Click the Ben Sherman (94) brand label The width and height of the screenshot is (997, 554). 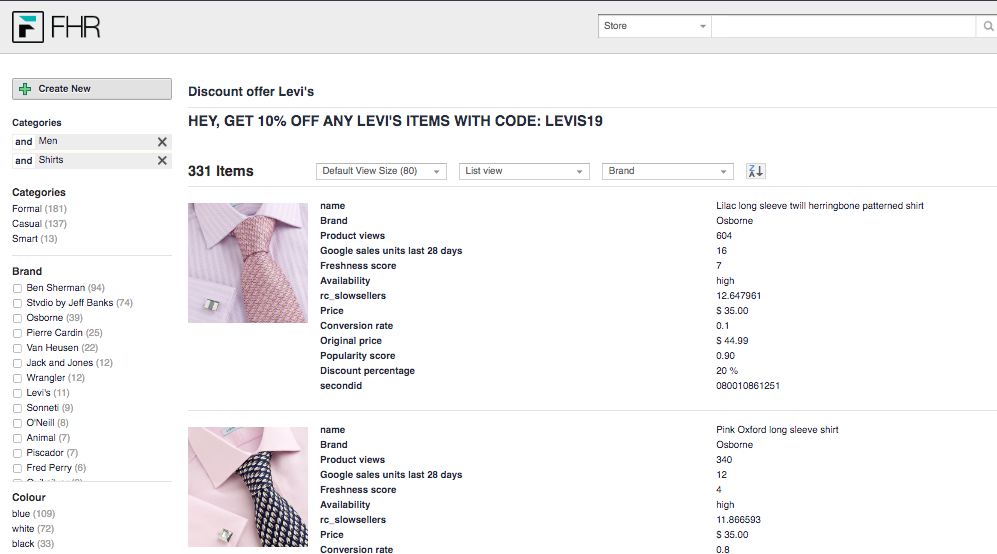click(x=65, y=288)
